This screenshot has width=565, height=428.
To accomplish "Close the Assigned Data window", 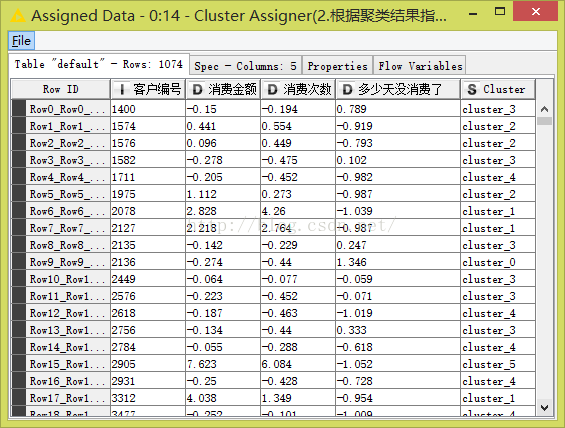I will click(536, 12).
